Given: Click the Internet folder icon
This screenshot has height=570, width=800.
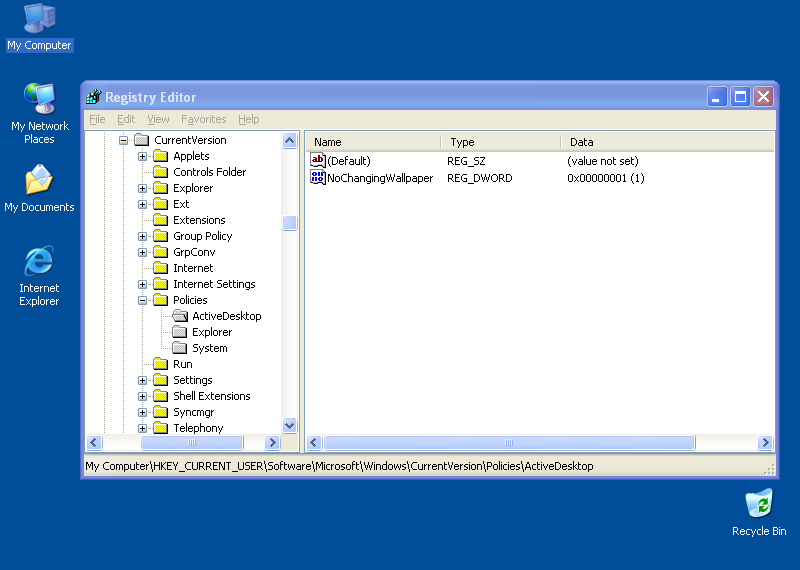Looking at the screenshot, I should tap(160, 268).
